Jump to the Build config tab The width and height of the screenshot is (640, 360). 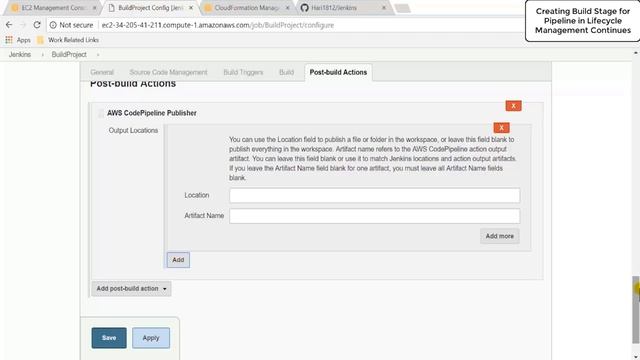[286, 72]
